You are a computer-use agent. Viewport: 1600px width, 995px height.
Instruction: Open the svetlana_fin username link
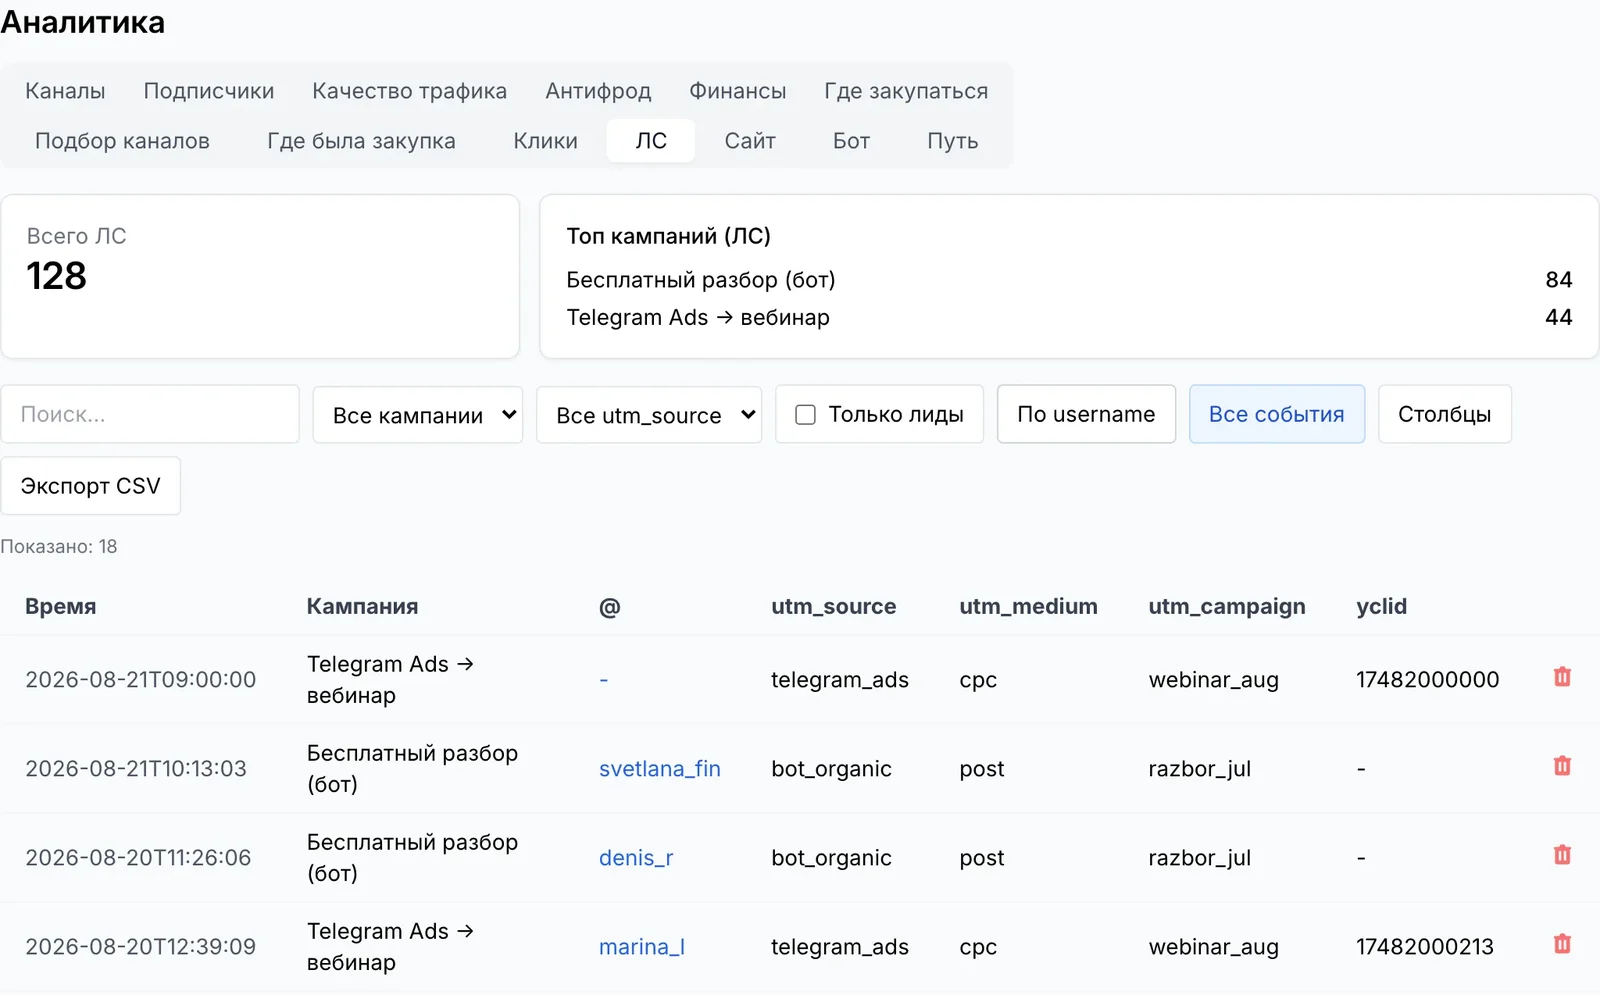(x=660, y=768)
